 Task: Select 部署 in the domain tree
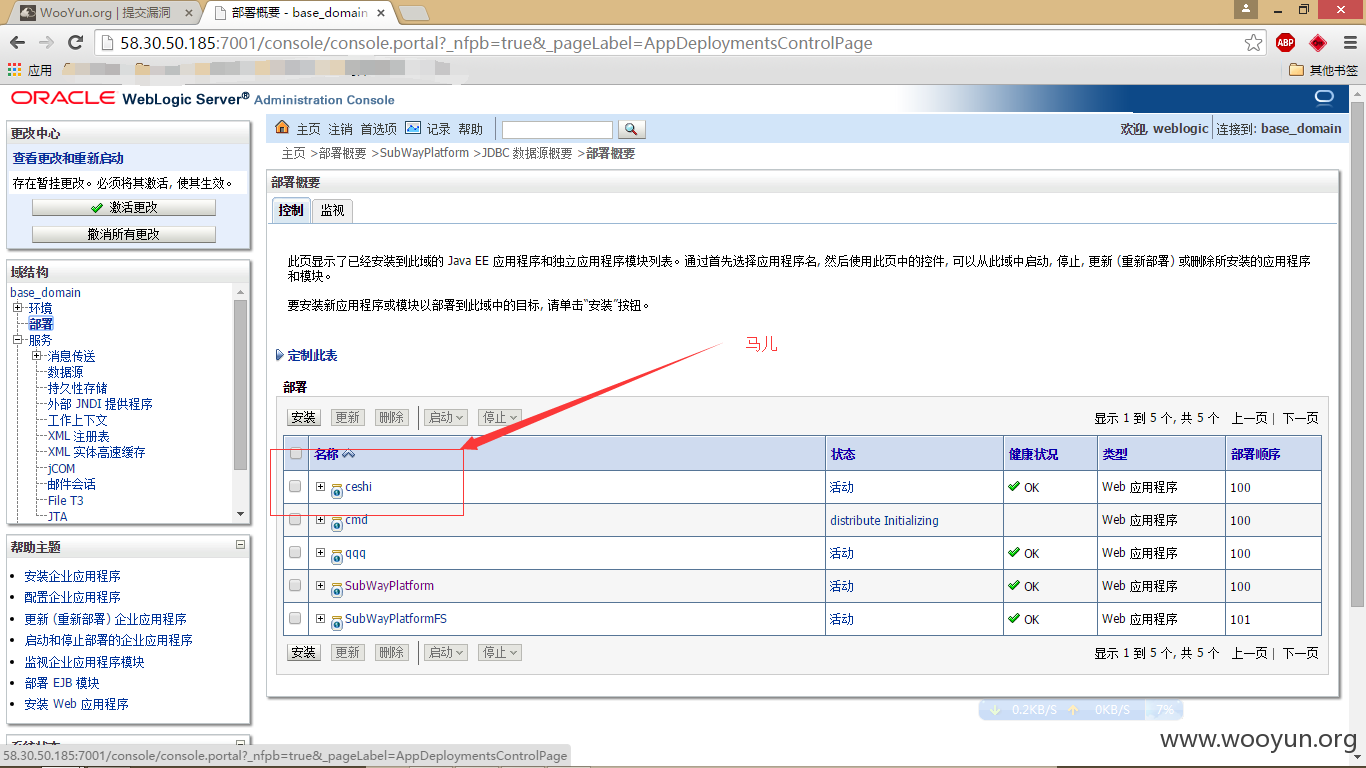[41, 323]
